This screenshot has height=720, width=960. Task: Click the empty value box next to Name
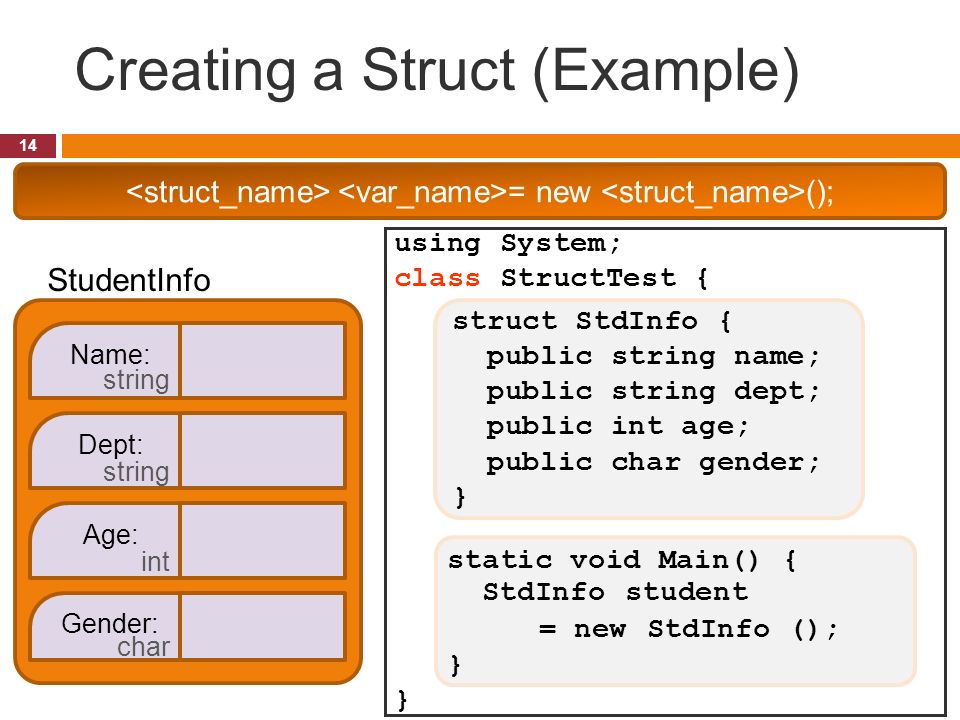[x=263, y=361]
